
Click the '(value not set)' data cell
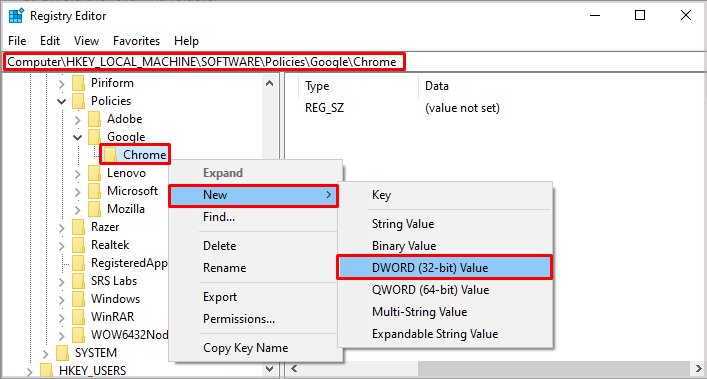tap(462, 108)
